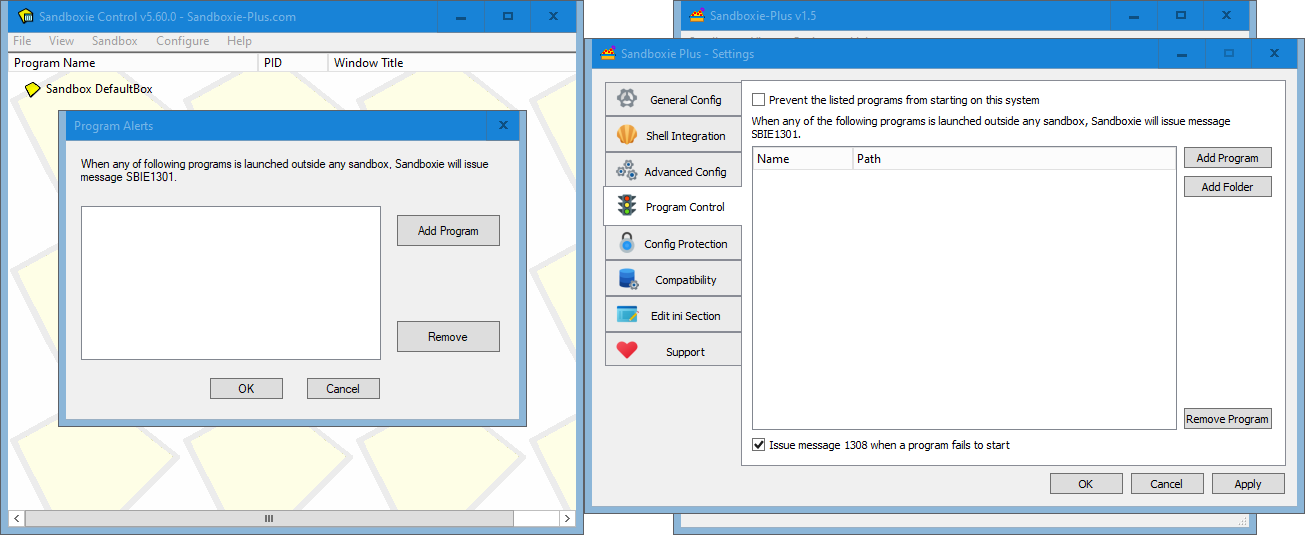Click the Advanced Config gears icon
Screen dimensions: 1305x535
[x=627, y=171]
